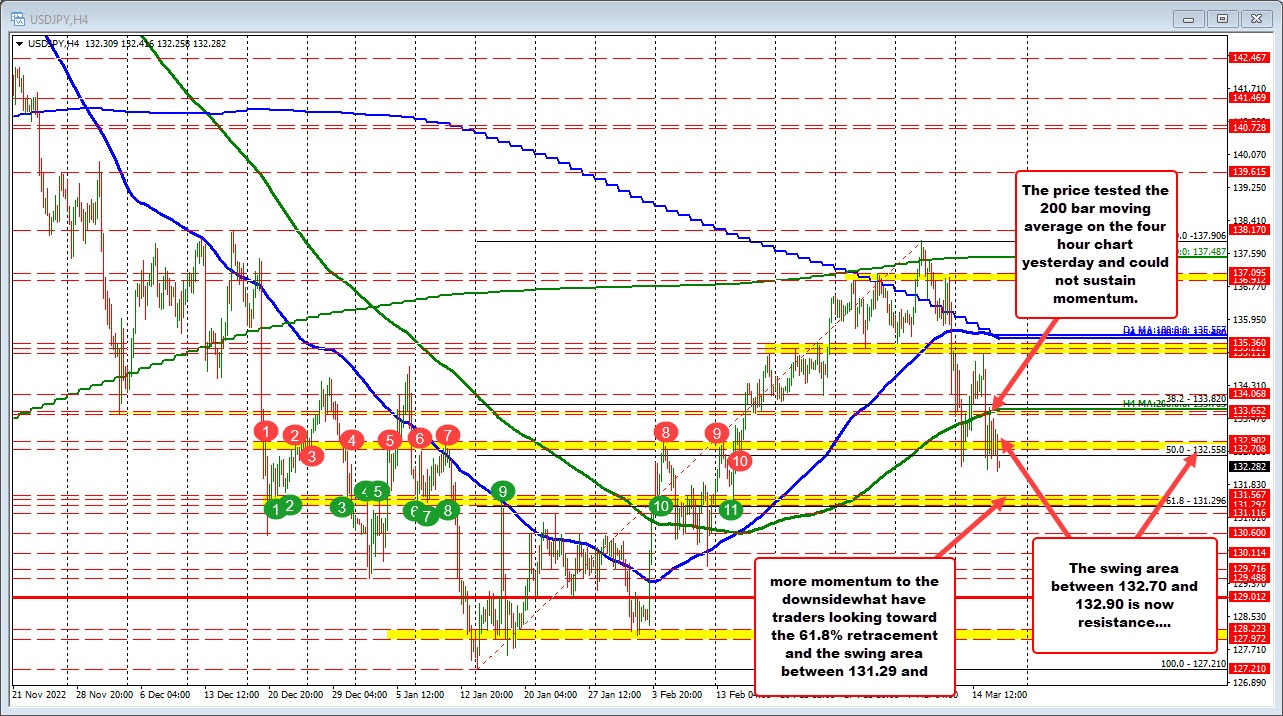Click the 141.469 red price label
1283x716 pixels.
1247,97
